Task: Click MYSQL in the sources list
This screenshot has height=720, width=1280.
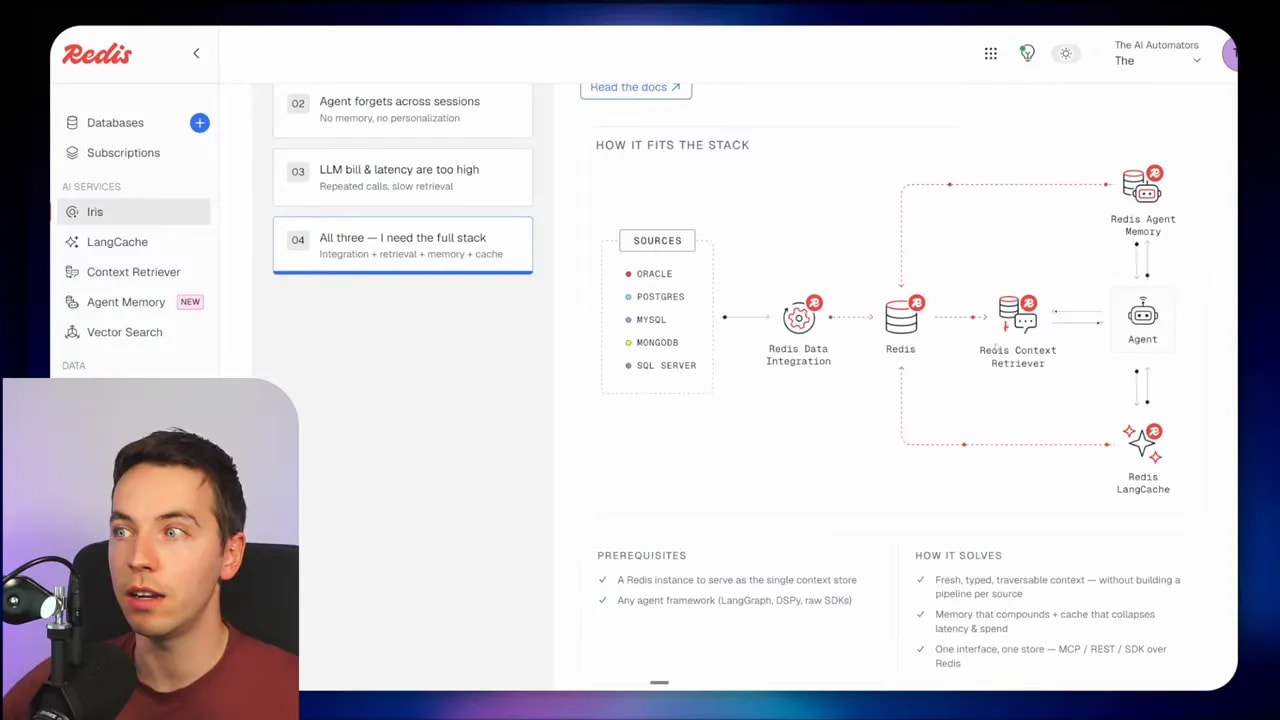Action: (651, 320)
